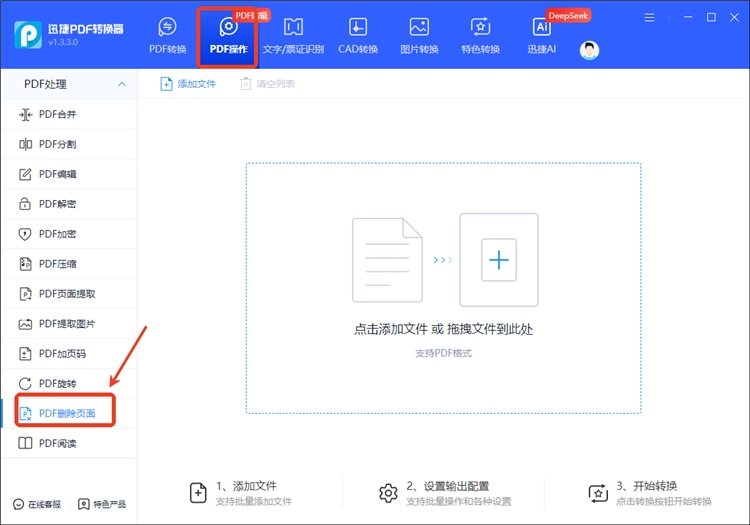Open PDF加密 tool
This screenshot has width=750, height=525.
(x=69, y=234)
